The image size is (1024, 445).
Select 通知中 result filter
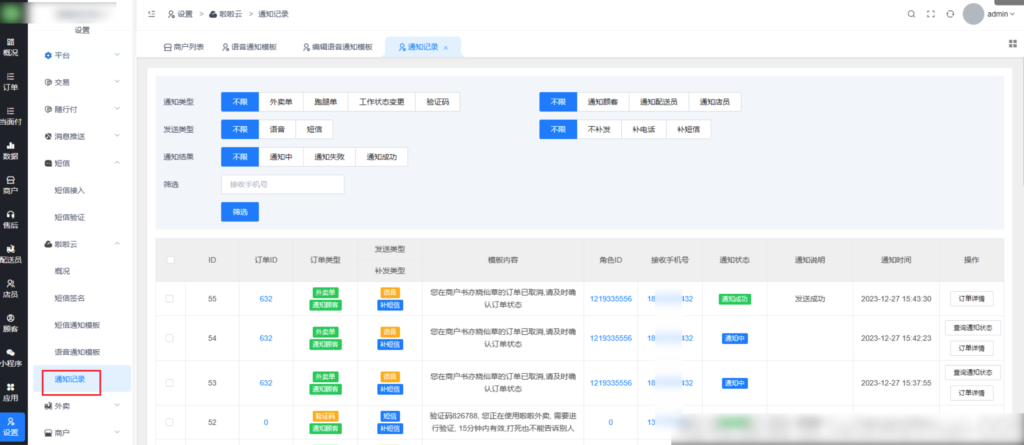281,157
